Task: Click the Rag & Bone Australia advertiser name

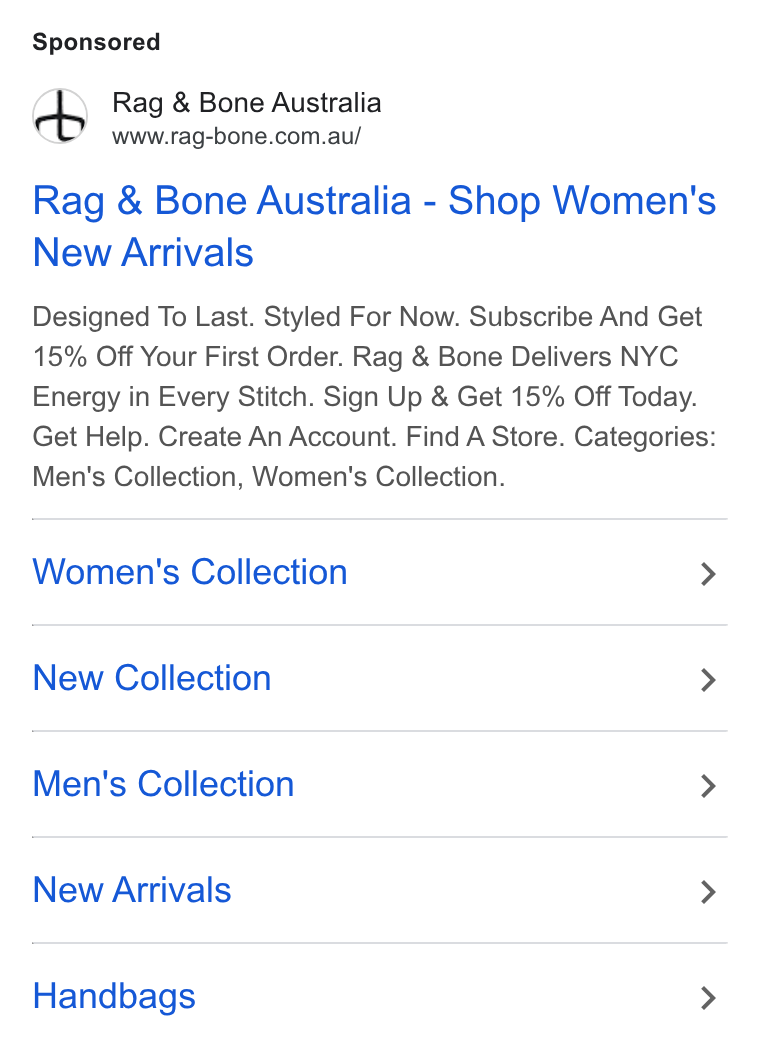Action: pos(247,103)
